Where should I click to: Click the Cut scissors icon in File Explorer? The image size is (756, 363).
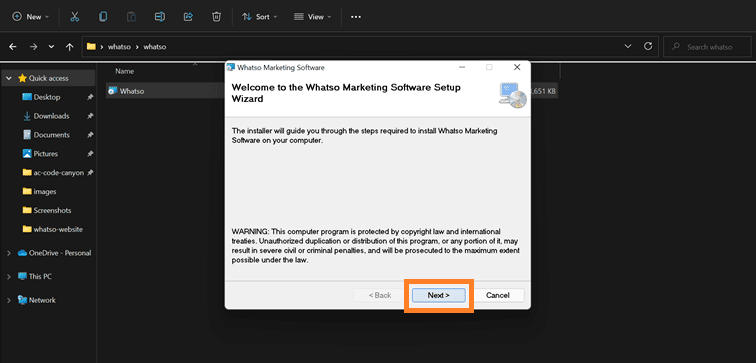(x=74, y=16)
